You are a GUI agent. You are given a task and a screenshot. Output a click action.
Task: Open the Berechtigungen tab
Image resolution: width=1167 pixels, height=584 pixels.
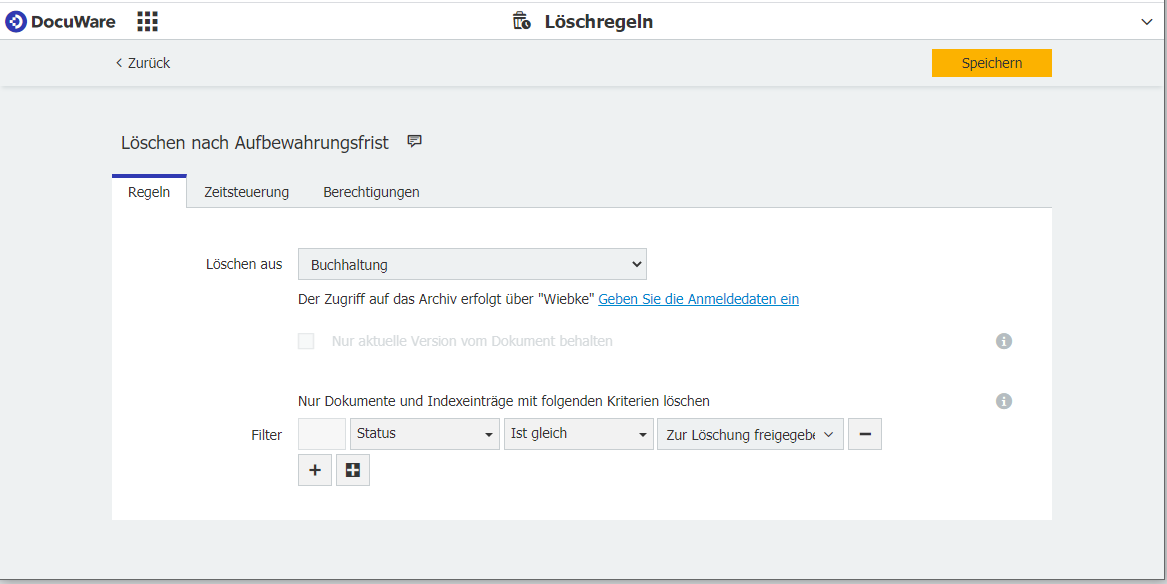(x=371, y=191)
